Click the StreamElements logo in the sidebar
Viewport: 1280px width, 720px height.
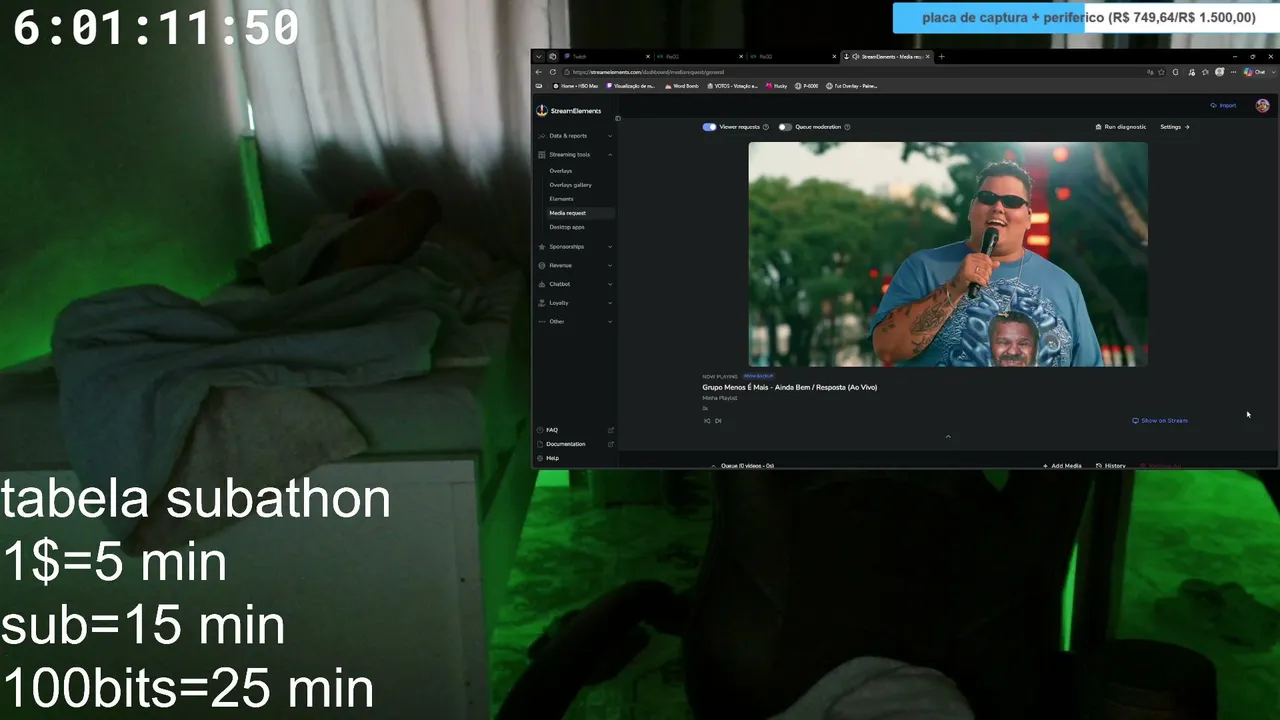click(x=569, y=111)
